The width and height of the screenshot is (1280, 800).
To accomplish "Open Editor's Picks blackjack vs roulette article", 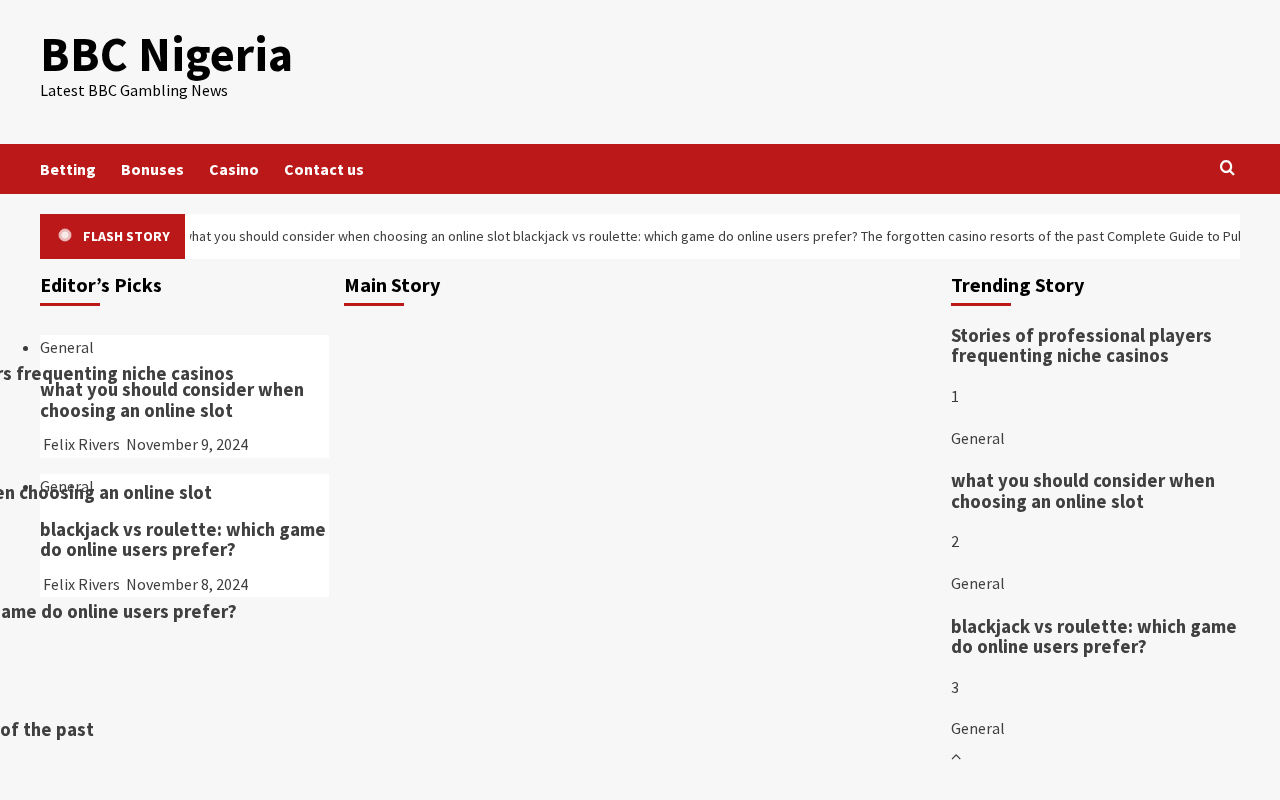I will point(183,540).
